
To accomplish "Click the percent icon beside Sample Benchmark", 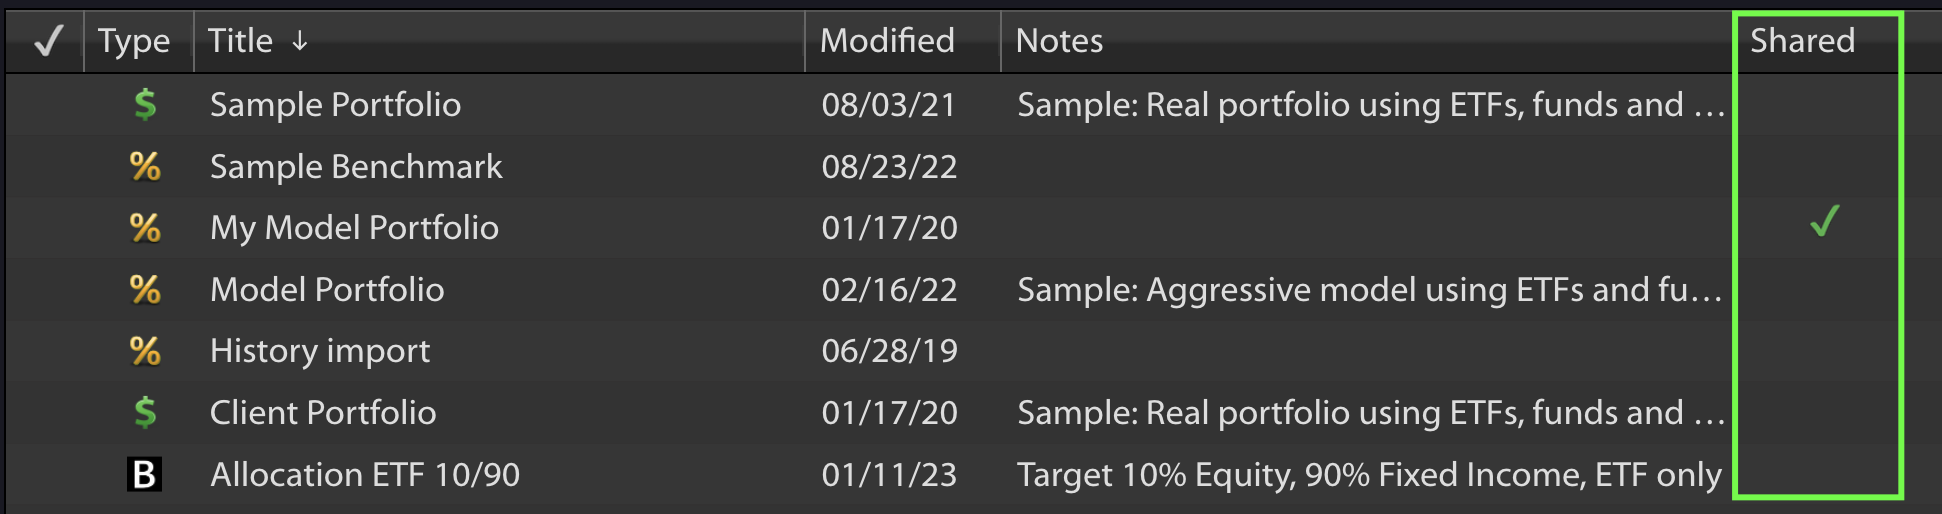I will point(145,166).
